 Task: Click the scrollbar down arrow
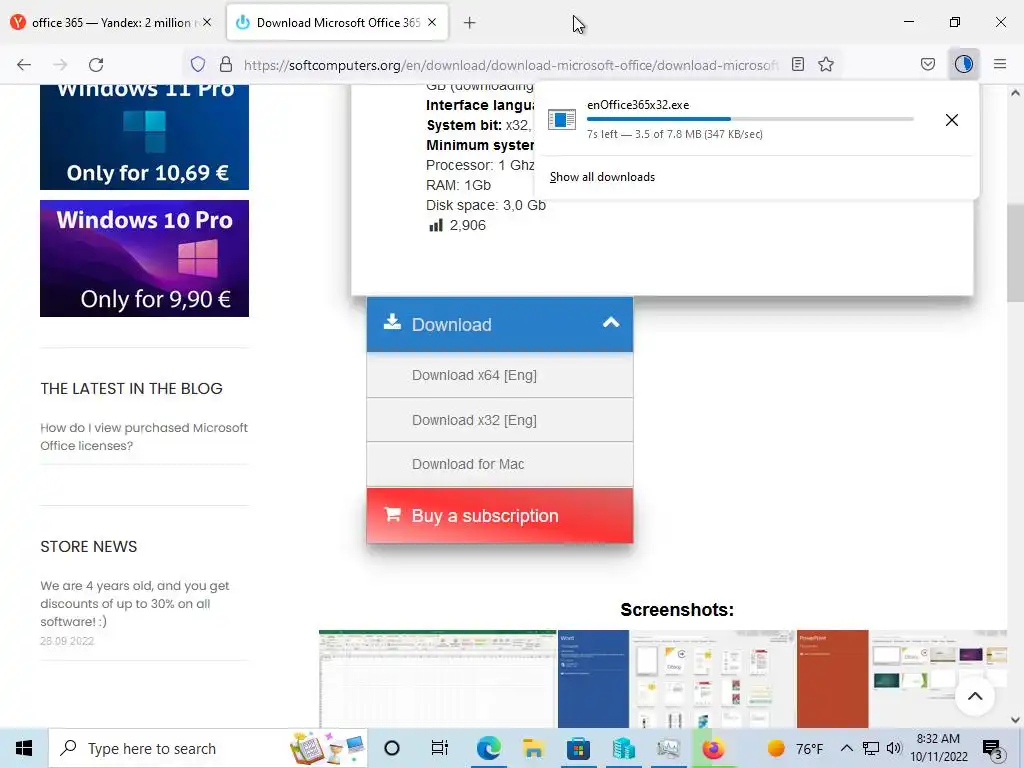click(x=1015, y=720)
